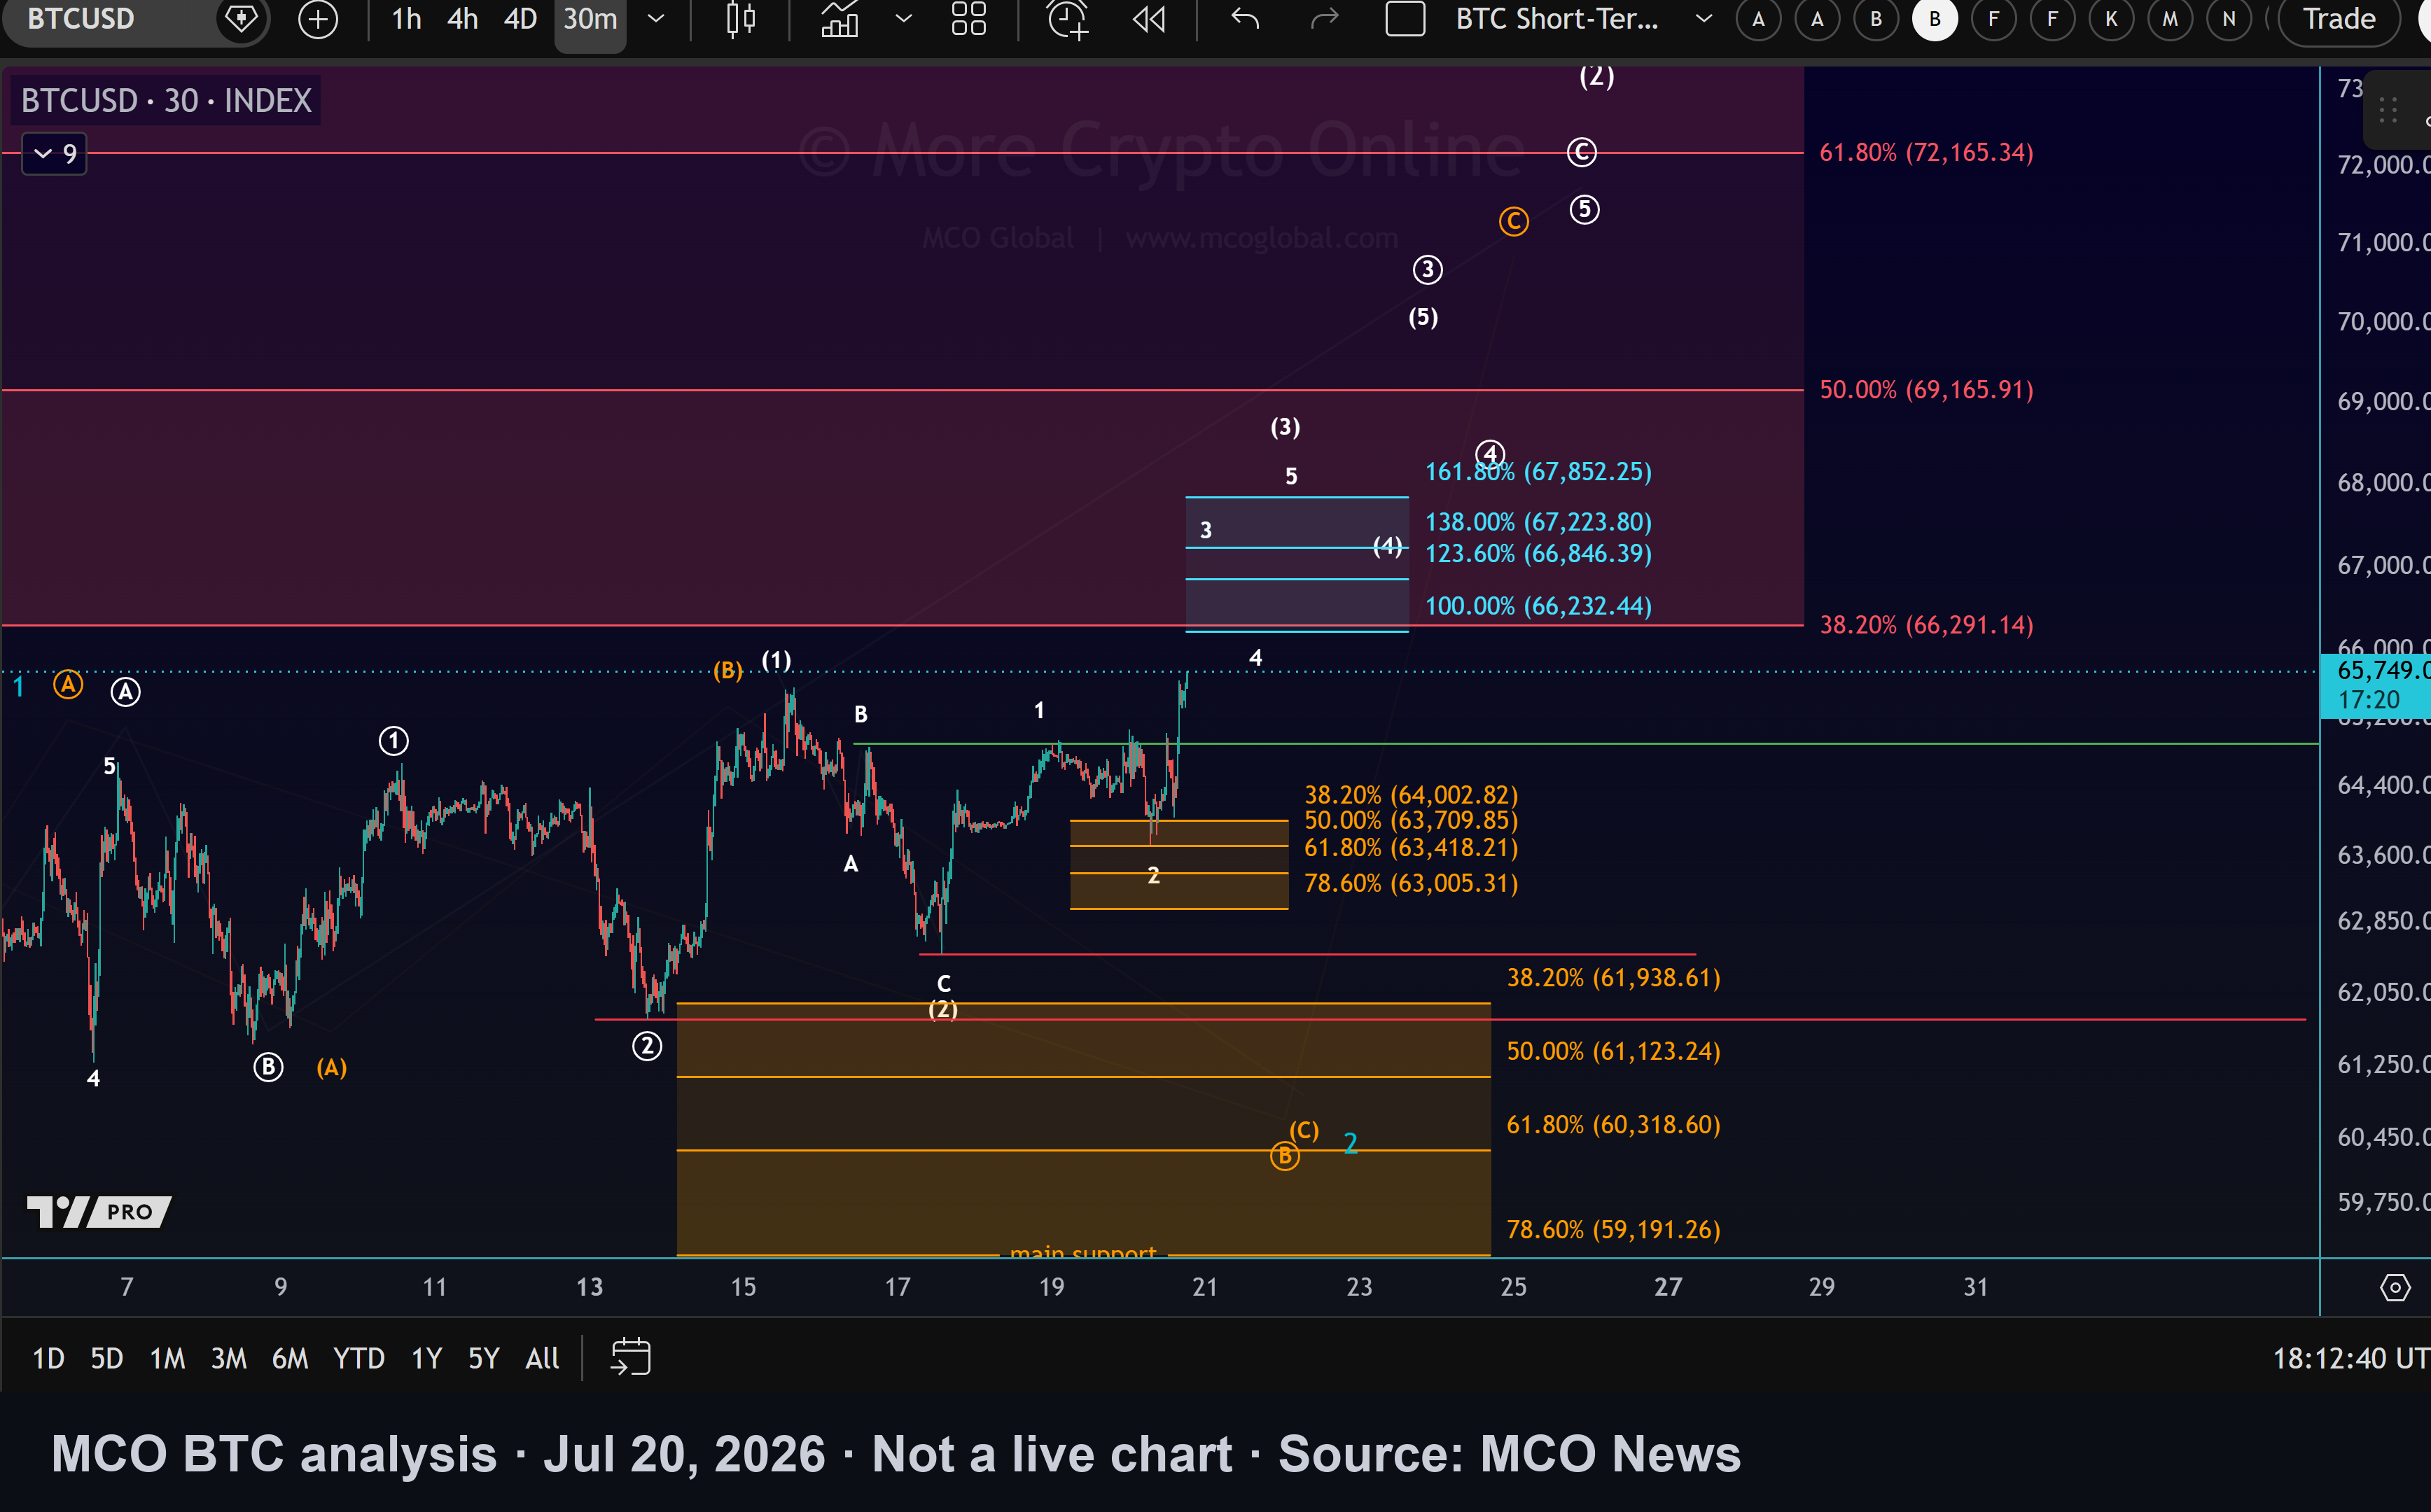The width and height of the screenshot is (2431, 1512).
Task: Open the candlestick chart type selector
Action: pyautogui.click(x=740, y=19)
